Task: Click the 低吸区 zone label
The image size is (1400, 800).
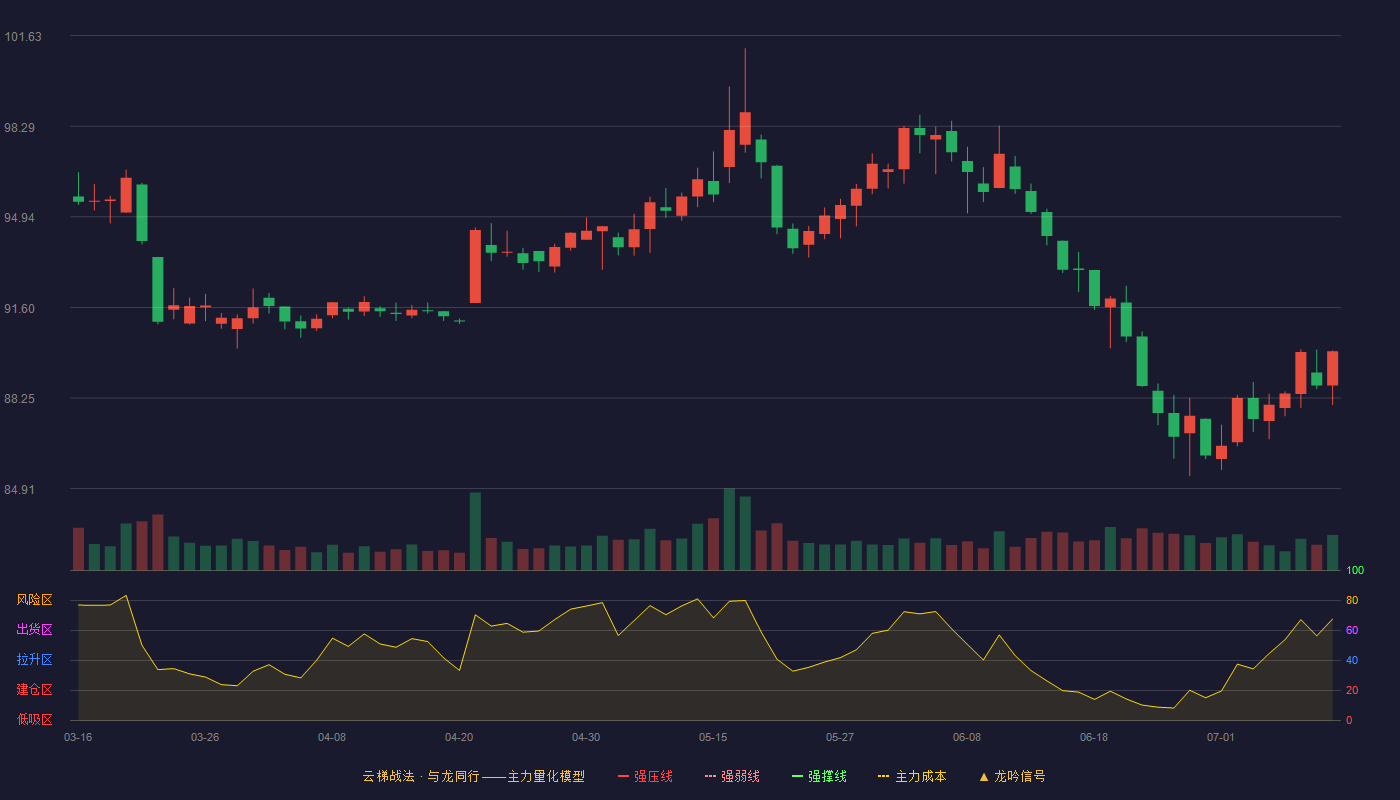Action: (34, 719)
